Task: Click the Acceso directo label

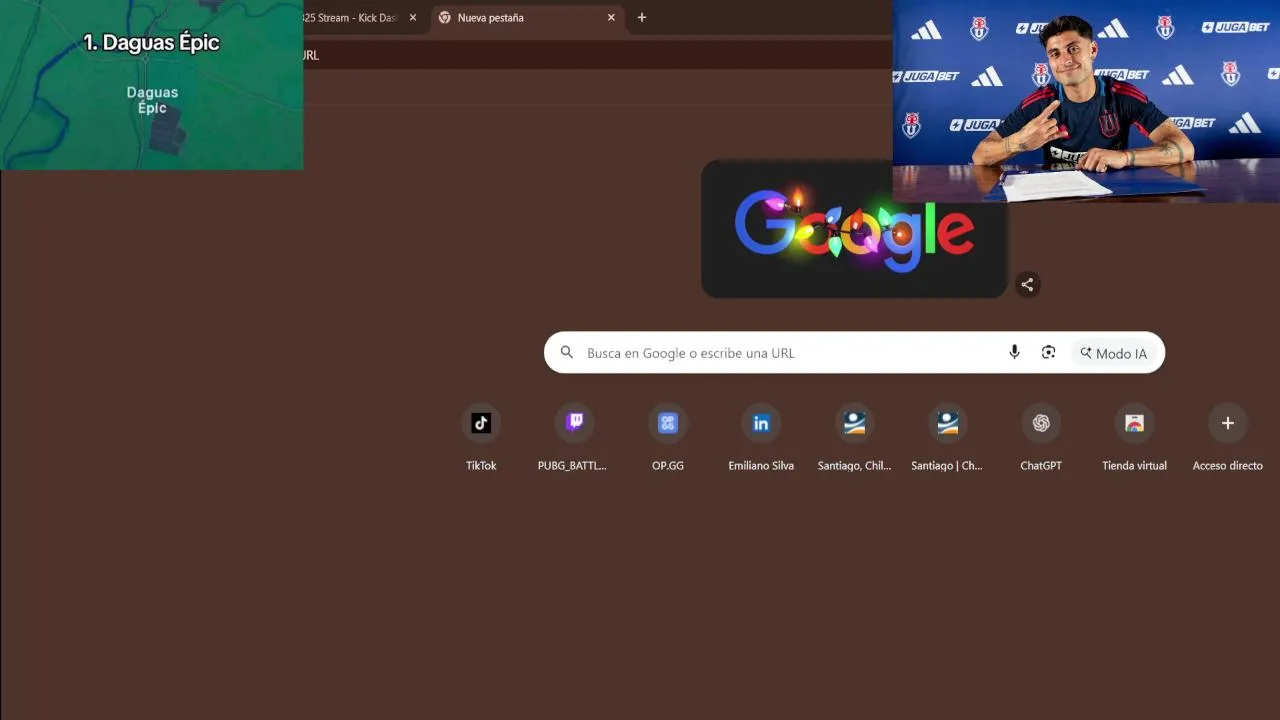Action: click(1228, 466)
